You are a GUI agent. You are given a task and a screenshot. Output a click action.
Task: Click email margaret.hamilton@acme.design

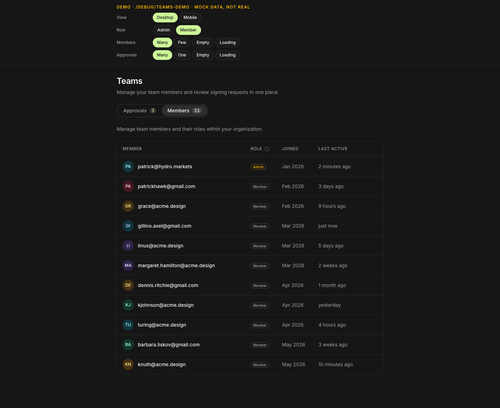[176, 265]
